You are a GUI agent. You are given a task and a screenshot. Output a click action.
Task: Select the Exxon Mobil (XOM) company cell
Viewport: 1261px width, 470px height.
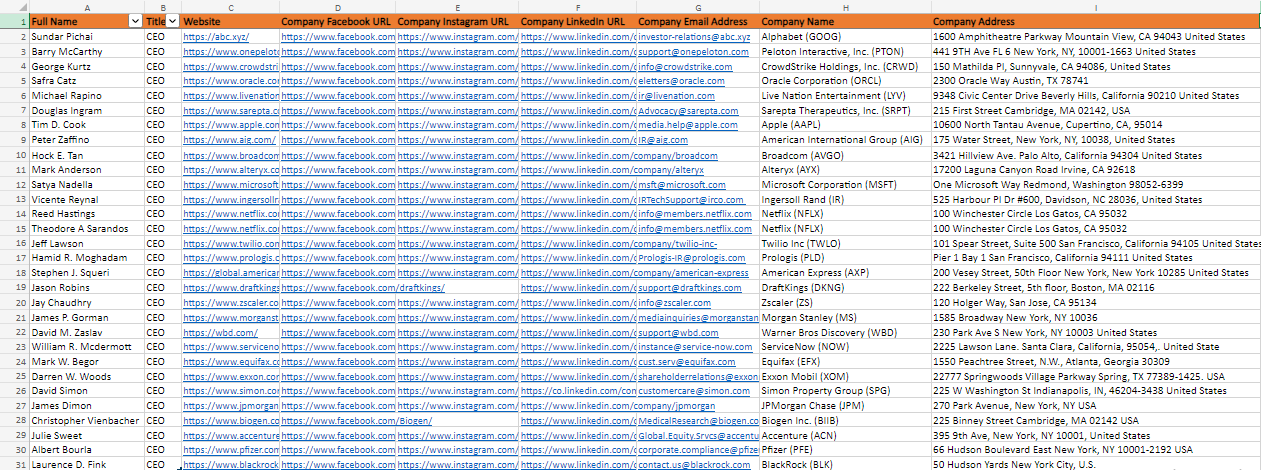click(845, 376)
